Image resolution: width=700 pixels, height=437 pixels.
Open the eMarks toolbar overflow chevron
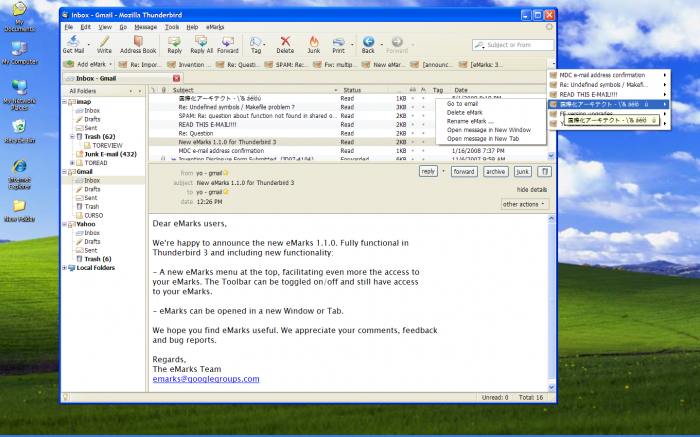point(553,65)
